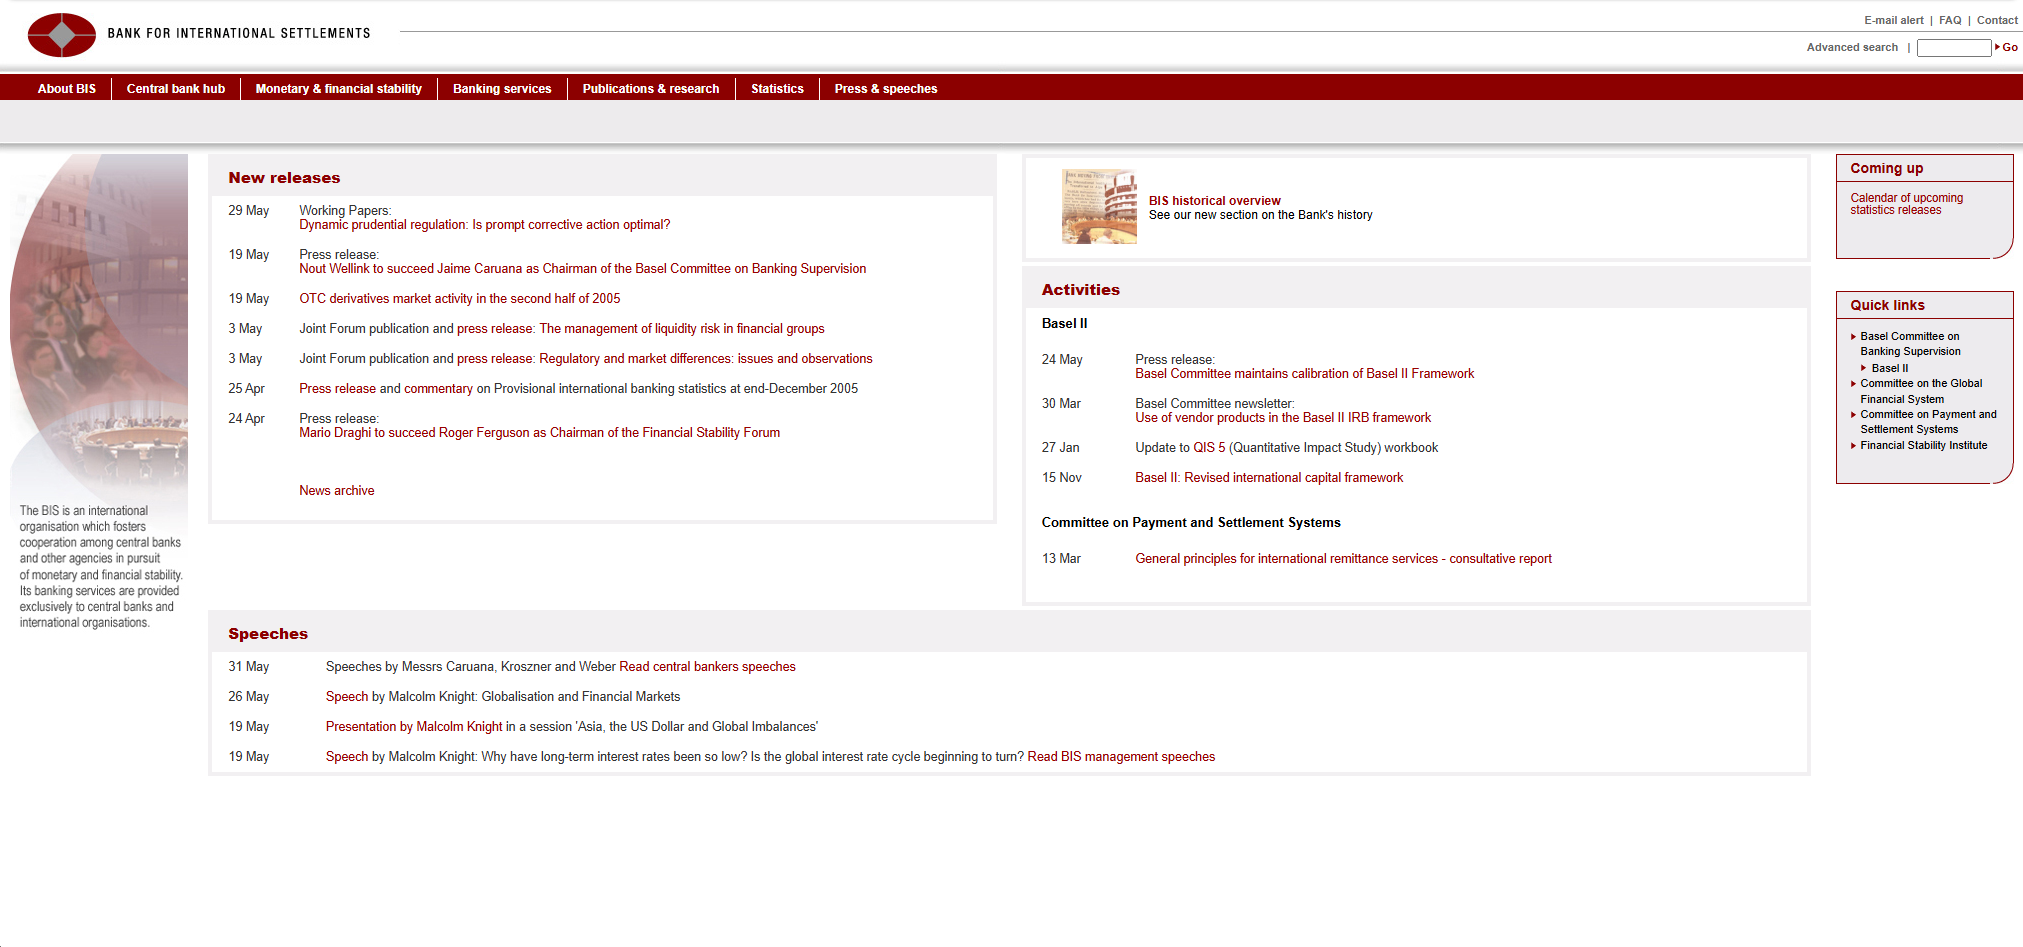This screenshot has height=947, width=2023.
Task: Click Read BIS management speeches link
Action: (1121, 757)
